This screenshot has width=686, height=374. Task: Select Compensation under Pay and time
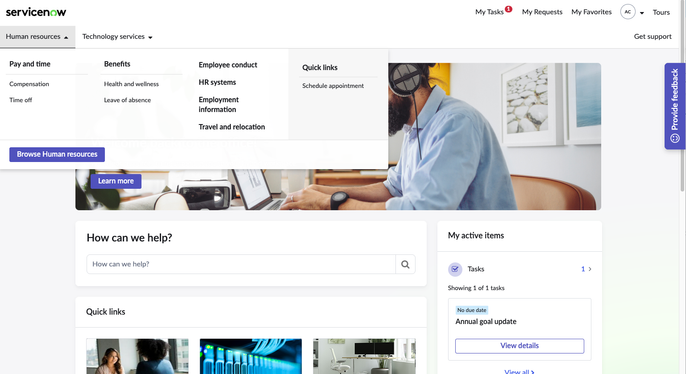pos(29,84)
